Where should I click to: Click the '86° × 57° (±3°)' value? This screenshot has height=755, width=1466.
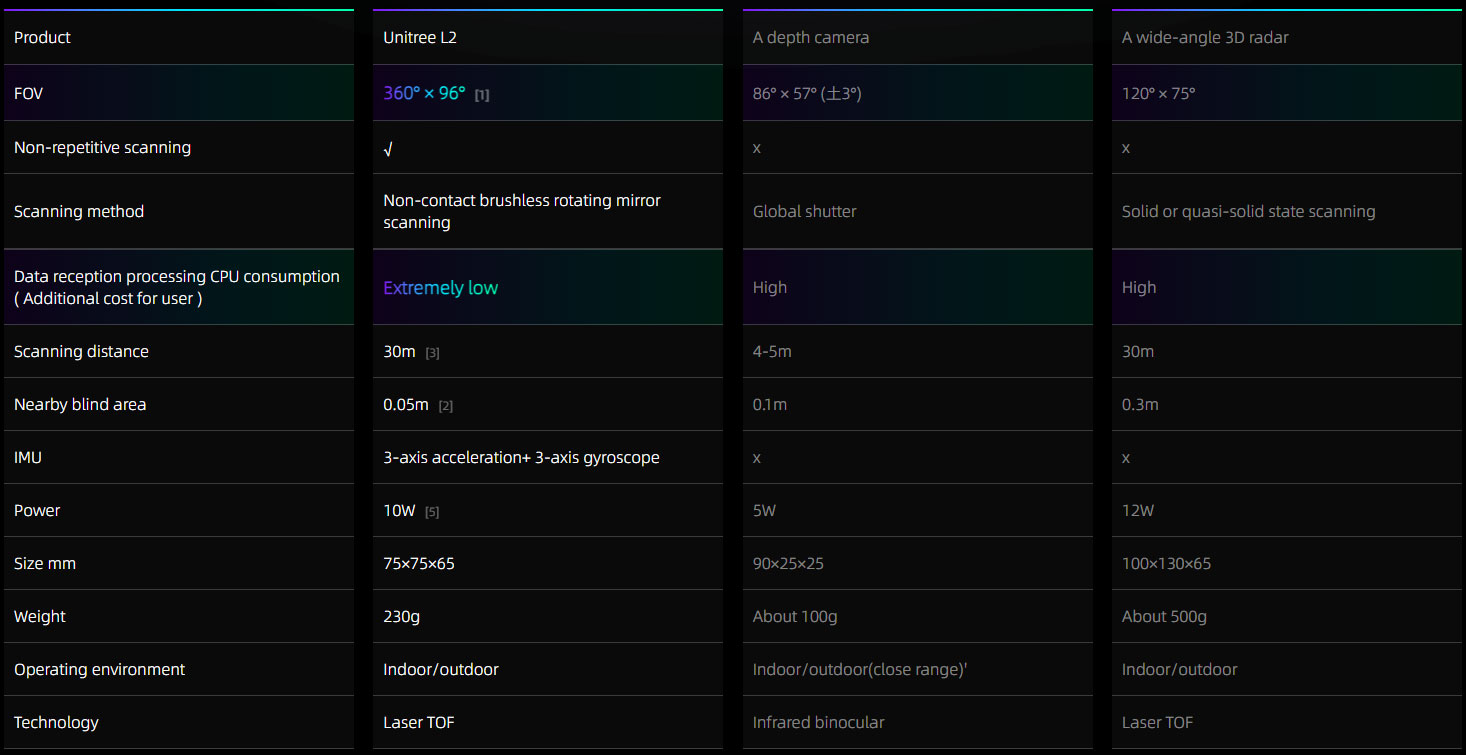807,94
